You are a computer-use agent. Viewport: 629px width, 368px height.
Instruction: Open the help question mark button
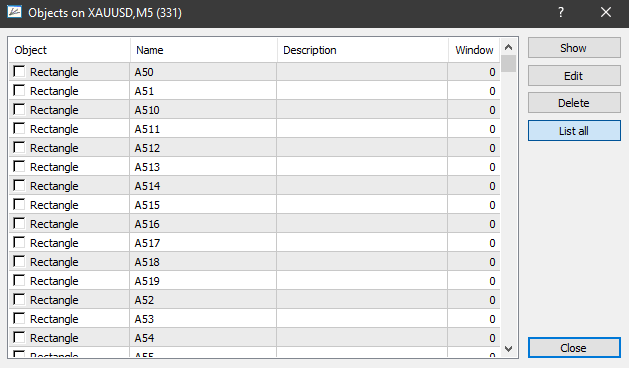pyautogui.click(x=560, y=12)
